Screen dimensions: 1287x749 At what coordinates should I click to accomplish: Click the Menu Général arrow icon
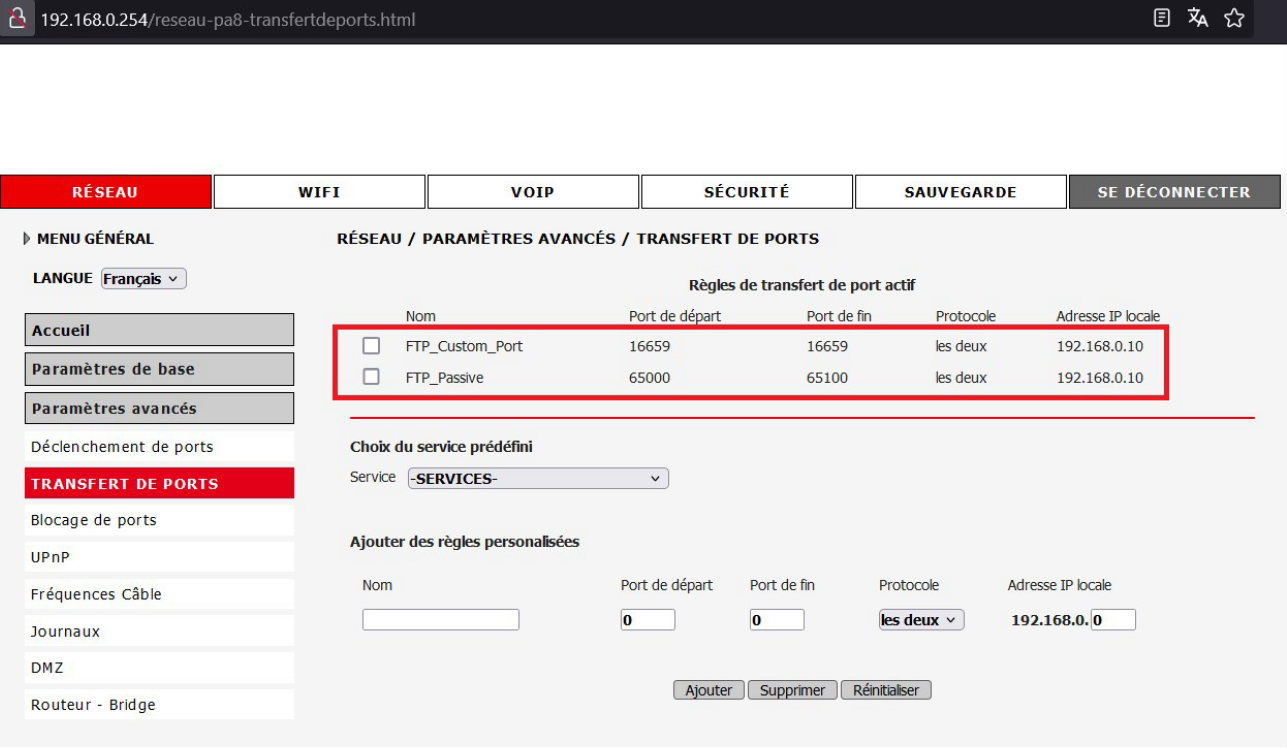(x=27, y=239)
